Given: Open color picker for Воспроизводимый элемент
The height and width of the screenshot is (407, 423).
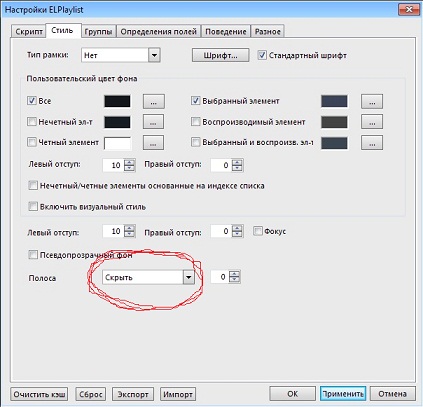Looking at the screenshot, I should (x=372, y=122).
